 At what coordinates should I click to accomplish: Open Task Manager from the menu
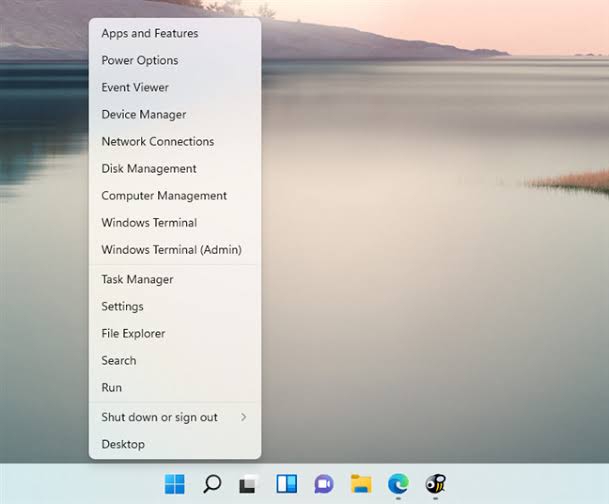(175, 279)
